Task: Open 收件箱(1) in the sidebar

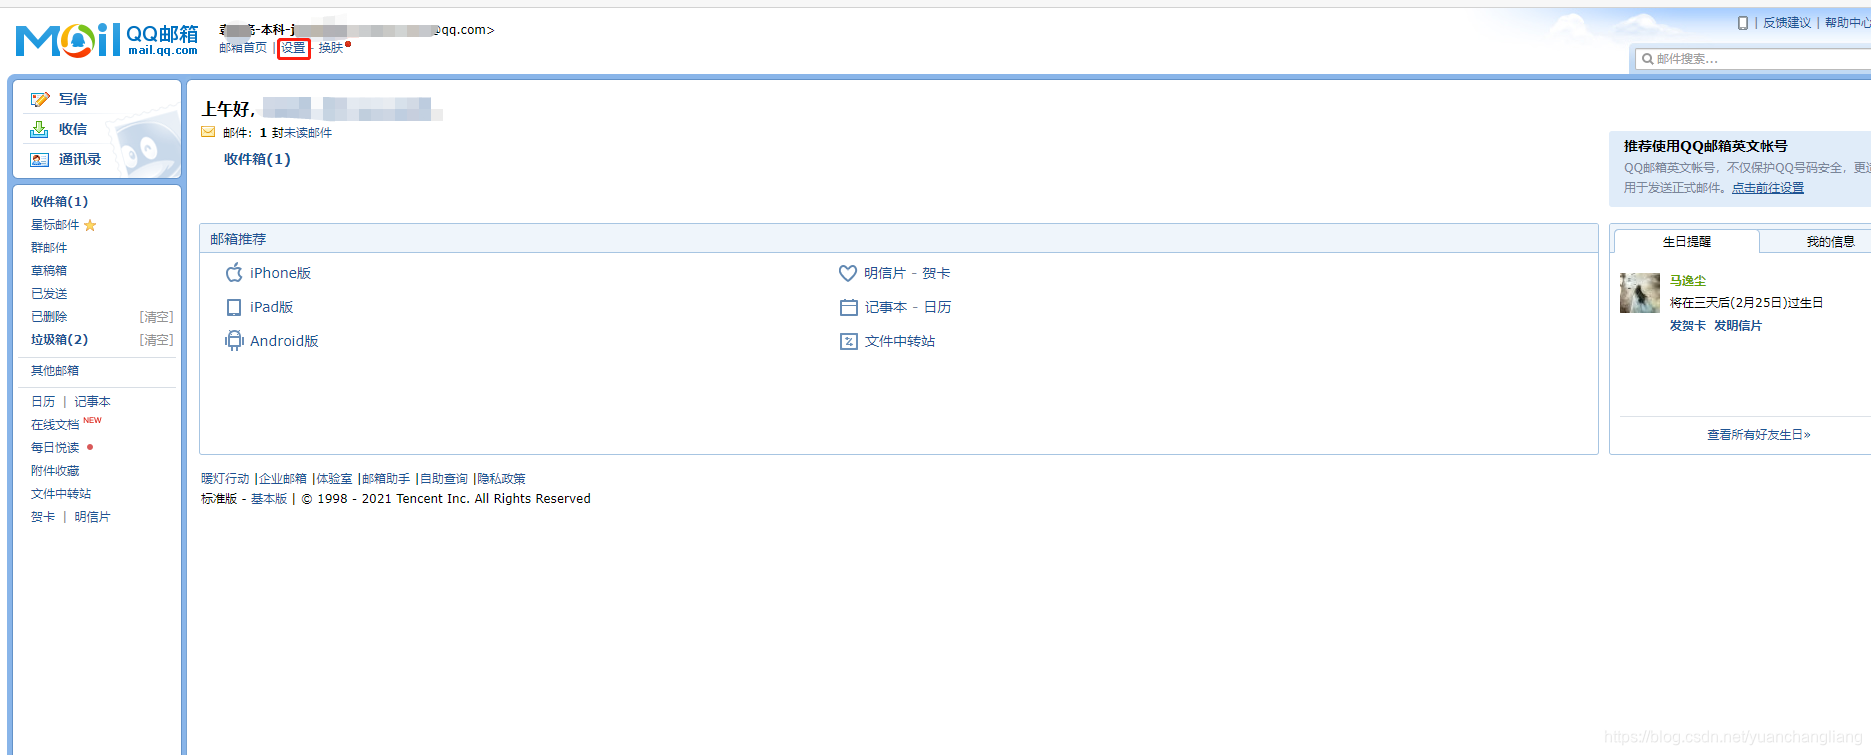Action: pyautogui.click(x=59, y=201)
